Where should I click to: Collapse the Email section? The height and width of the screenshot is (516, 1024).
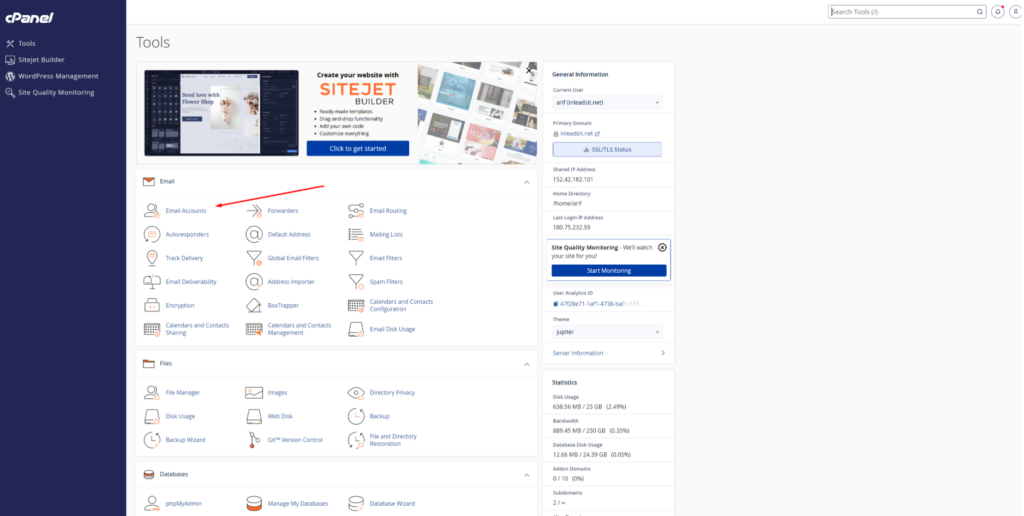pyautogui.click(x=526, y=182)
